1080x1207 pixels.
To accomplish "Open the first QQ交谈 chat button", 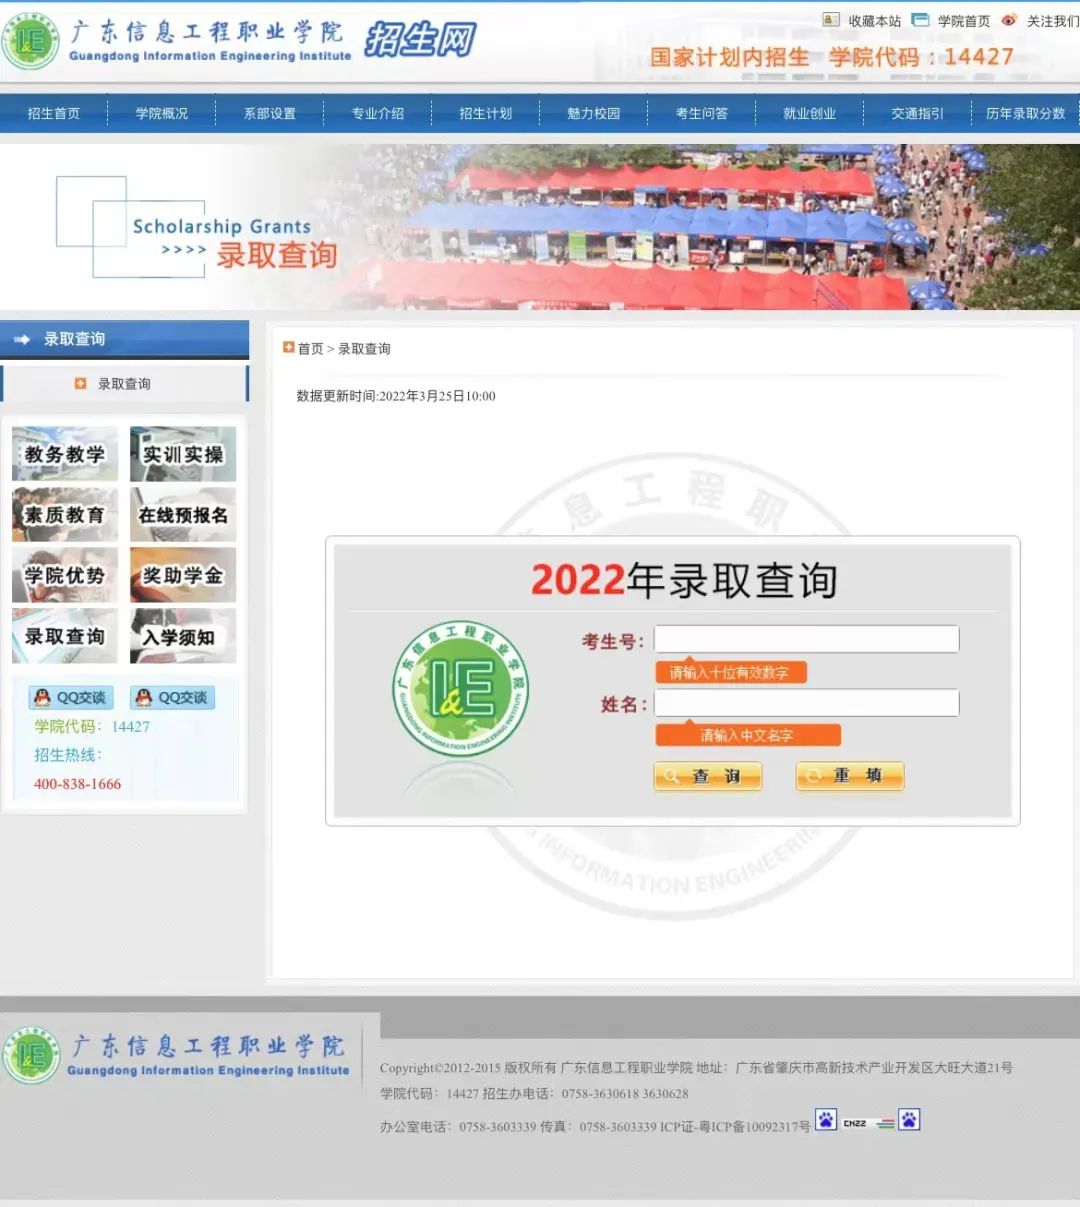I will pyautogui.click(x=71, y=697).
